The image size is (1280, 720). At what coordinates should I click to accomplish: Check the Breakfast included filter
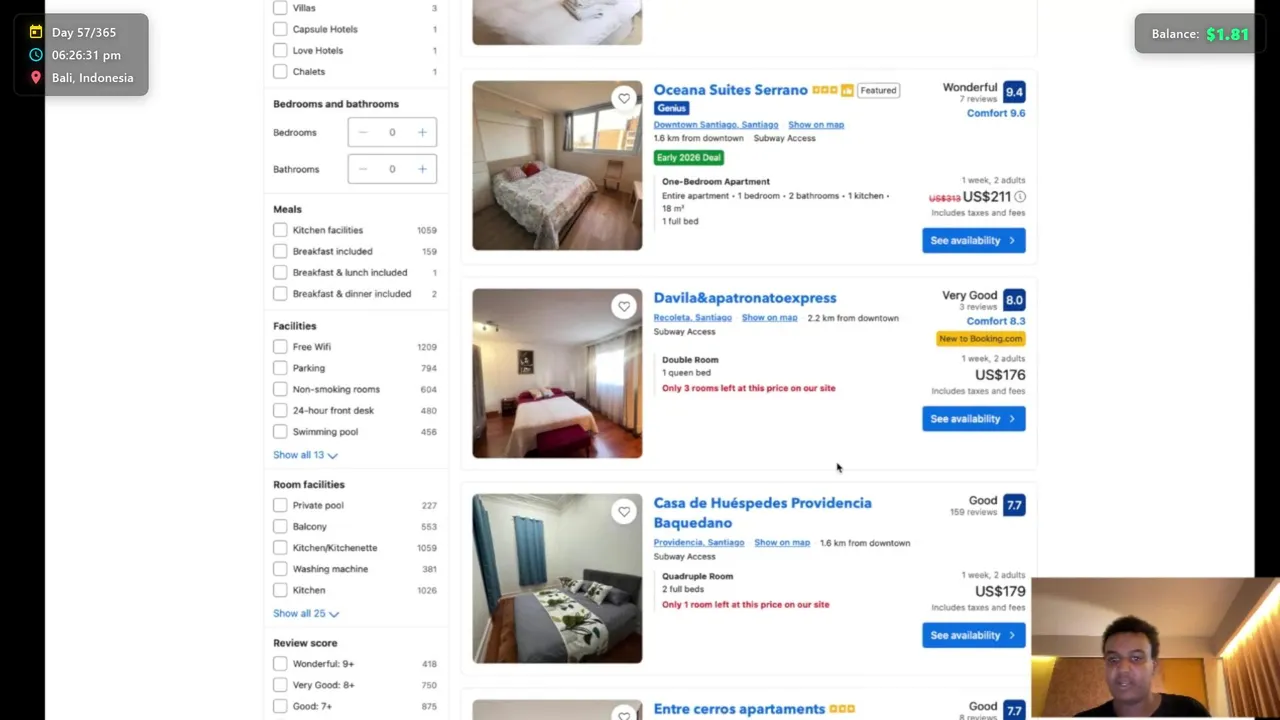[280, 251]
